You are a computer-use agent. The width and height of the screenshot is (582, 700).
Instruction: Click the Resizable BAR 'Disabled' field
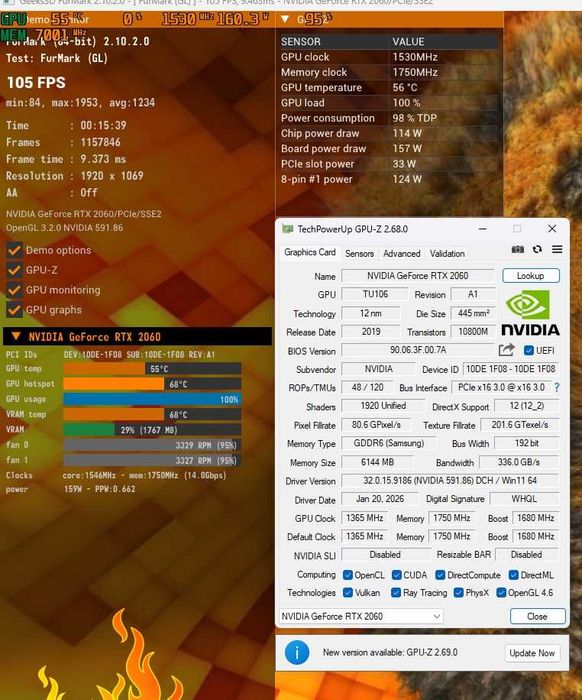click(527, 554)
